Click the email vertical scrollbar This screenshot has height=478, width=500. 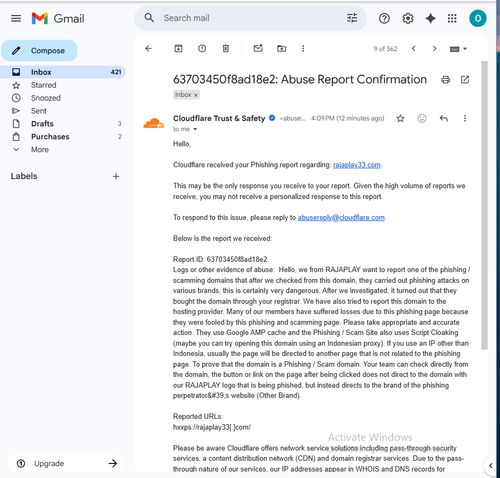[x=485, y=205]
